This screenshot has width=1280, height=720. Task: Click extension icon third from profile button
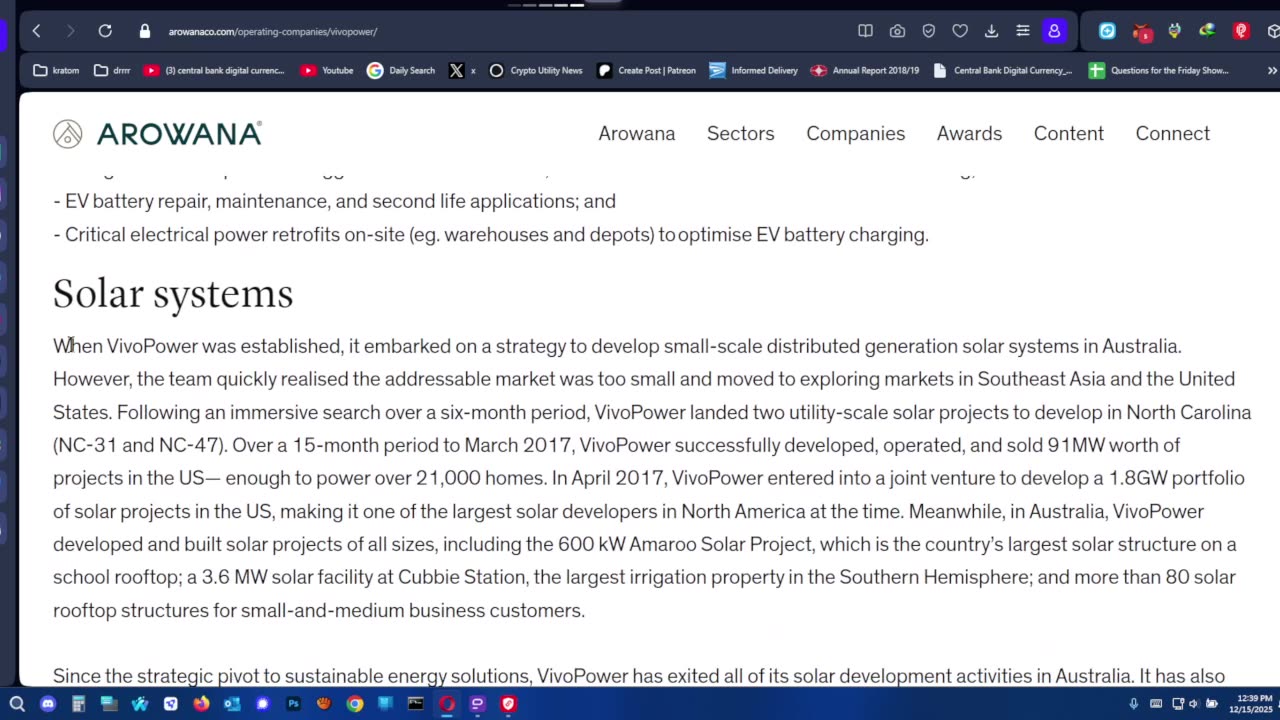1174,31
